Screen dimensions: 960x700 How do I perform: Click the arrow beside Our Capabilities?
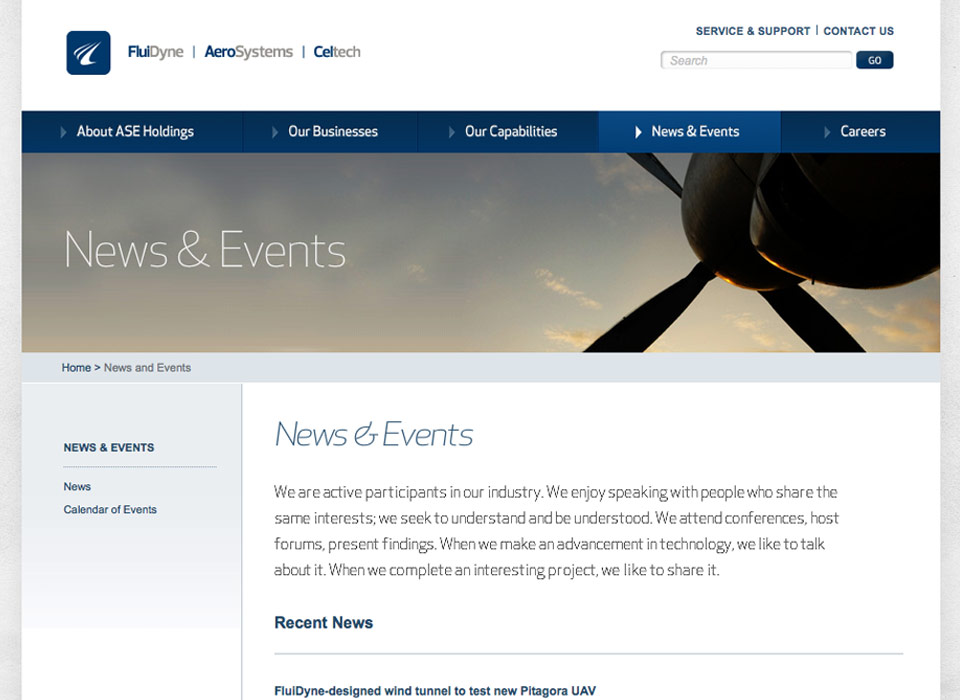coord(452,132)
